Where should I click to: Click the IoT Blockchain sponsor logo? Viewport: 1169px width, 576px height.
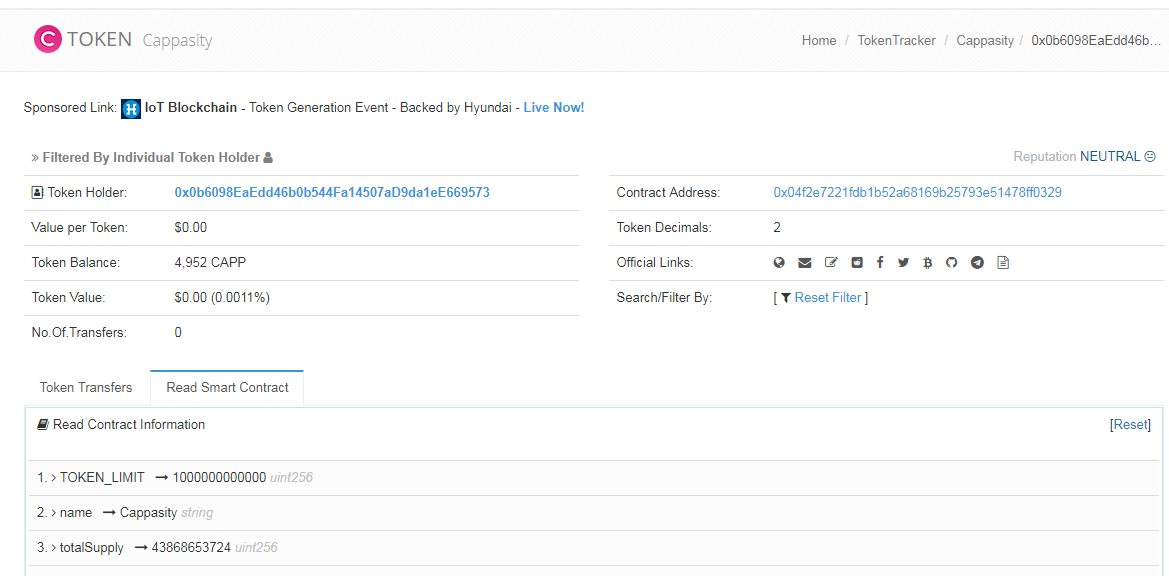point(131,108)
